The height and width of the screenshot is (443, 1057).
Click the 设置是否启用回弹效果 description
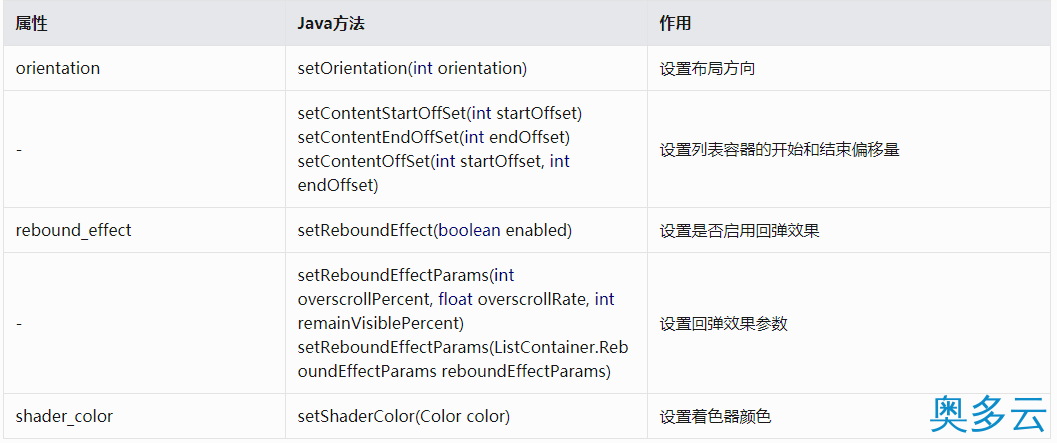point(739,231)
